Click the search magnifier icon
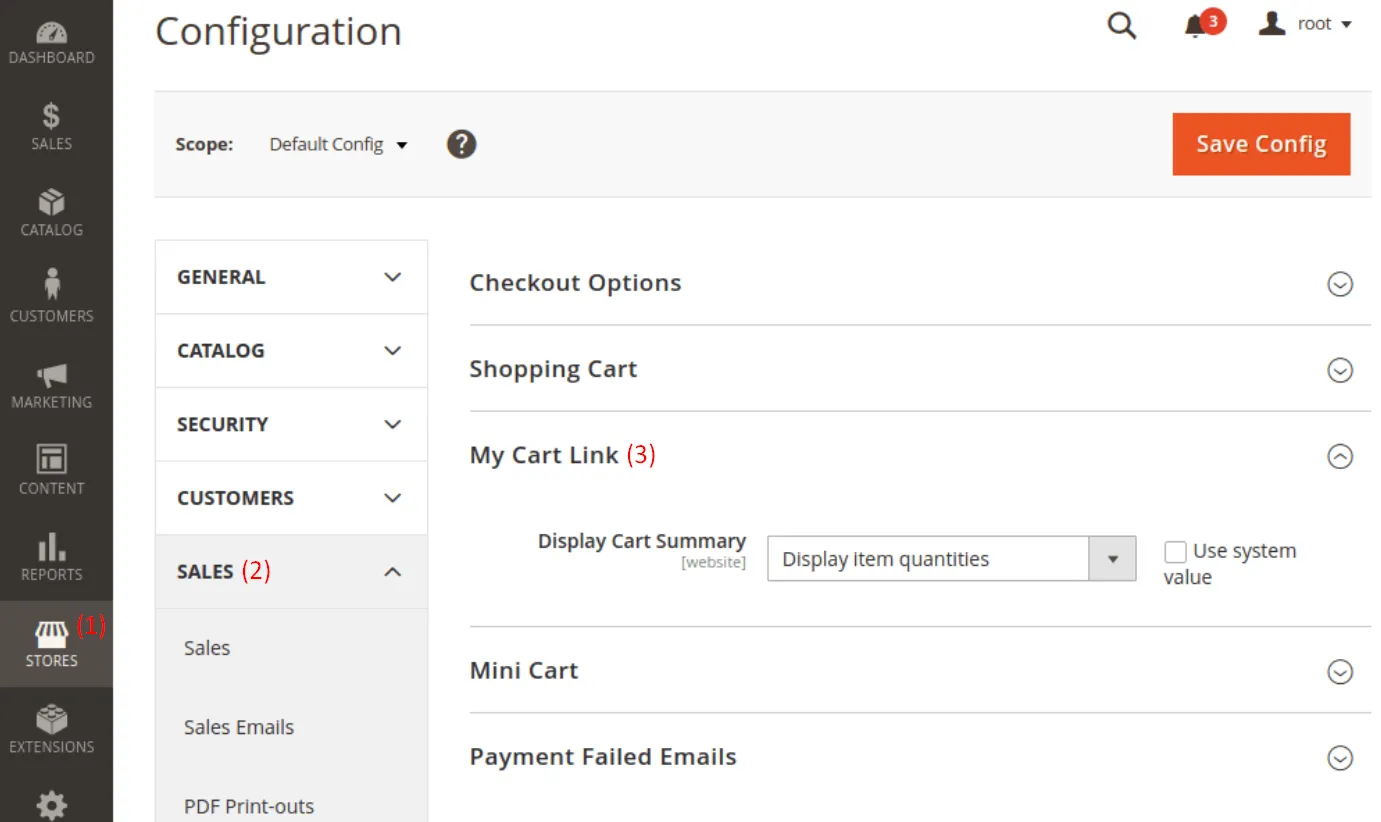Image resolution: width=1381 pixels, height=822 pixels. [x=1122, y=26]
